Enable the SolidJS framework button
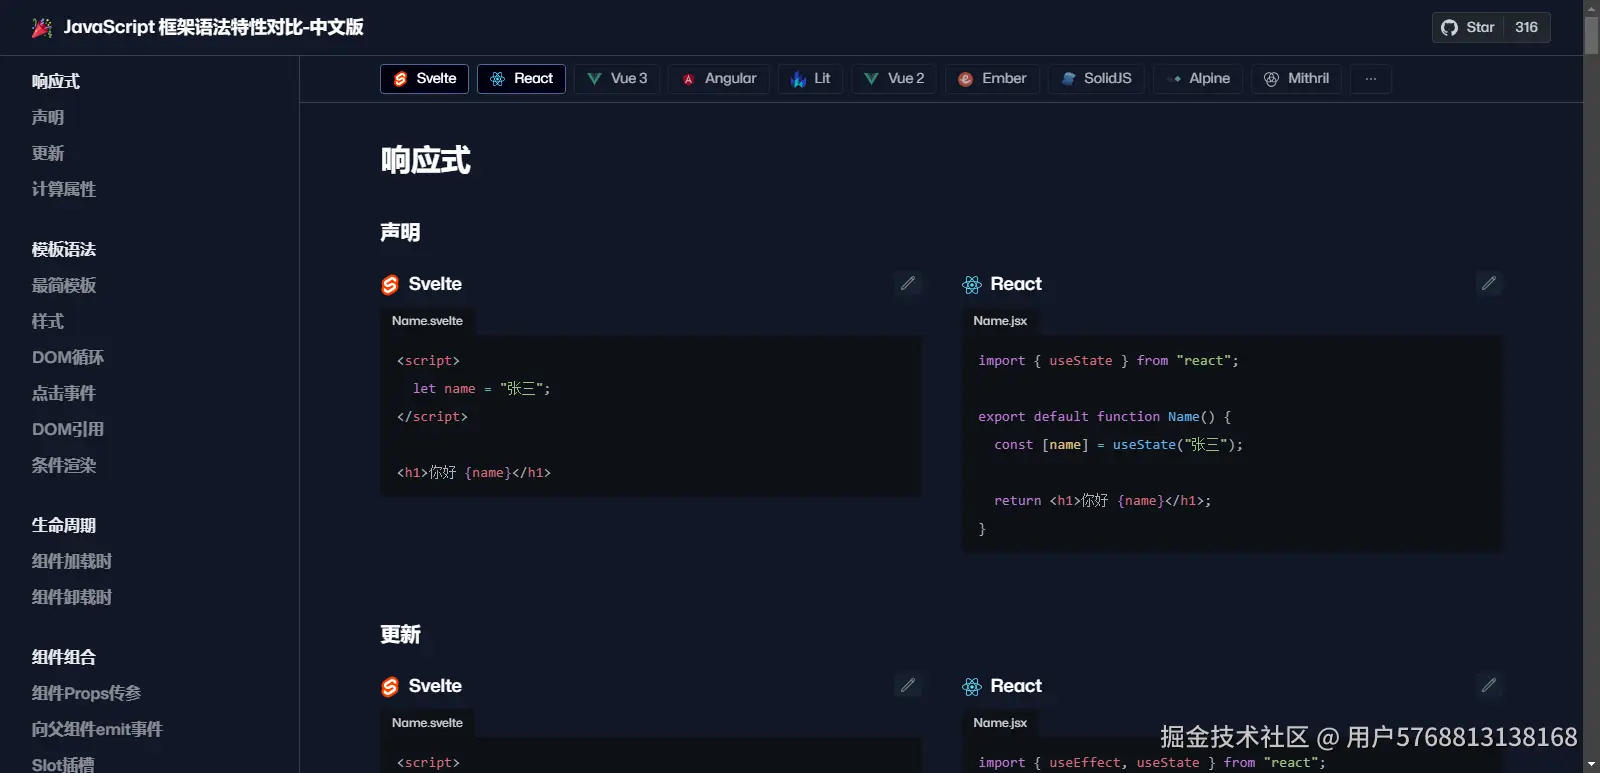Screen dimensions: 1600x773 1096,79
